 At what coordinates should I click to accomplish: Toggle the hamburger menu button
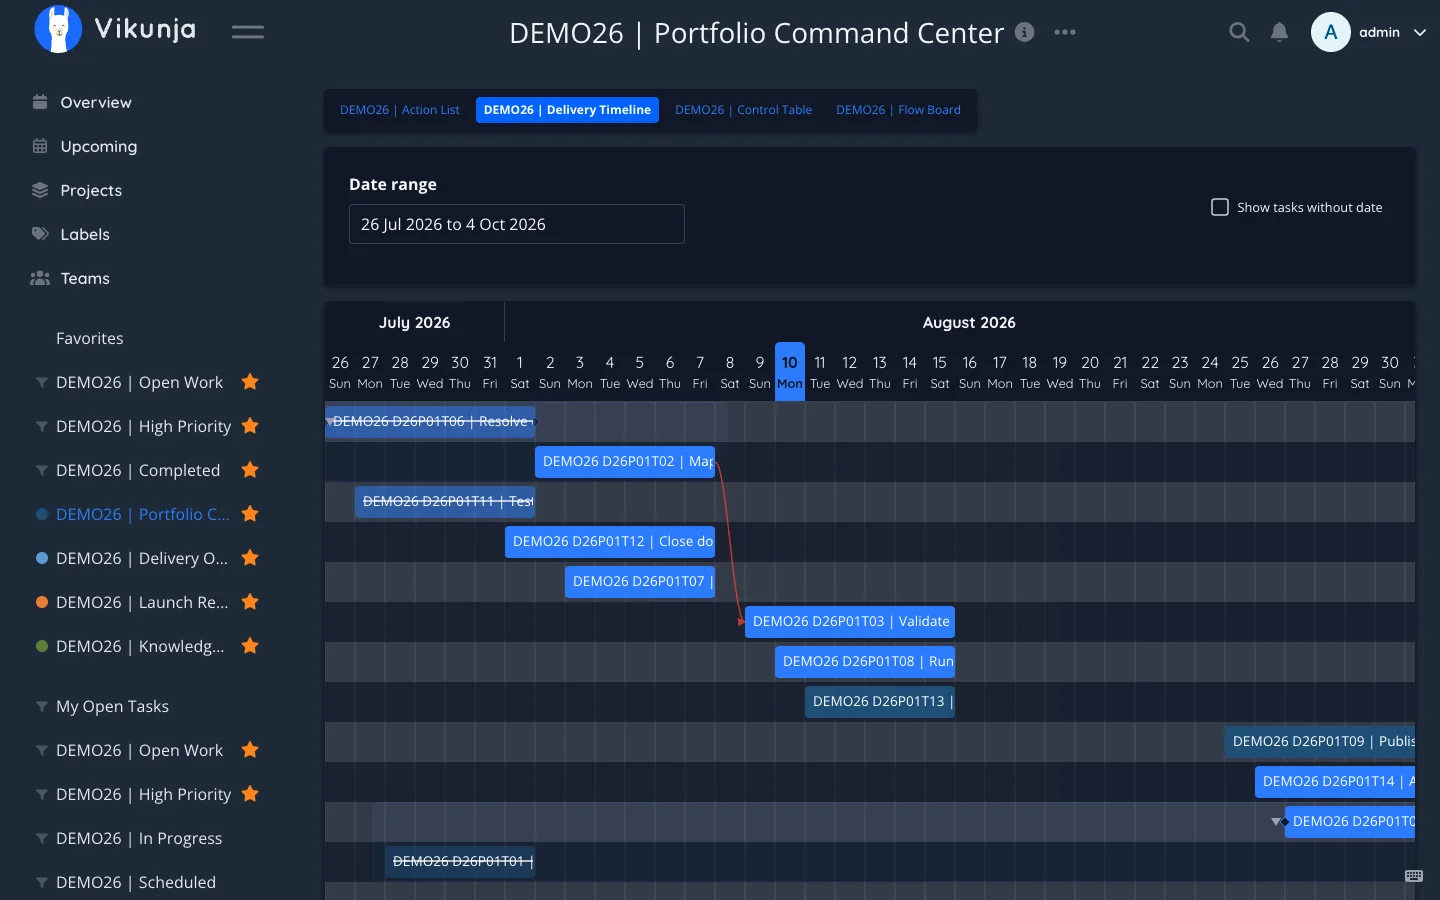click(248, 32)
